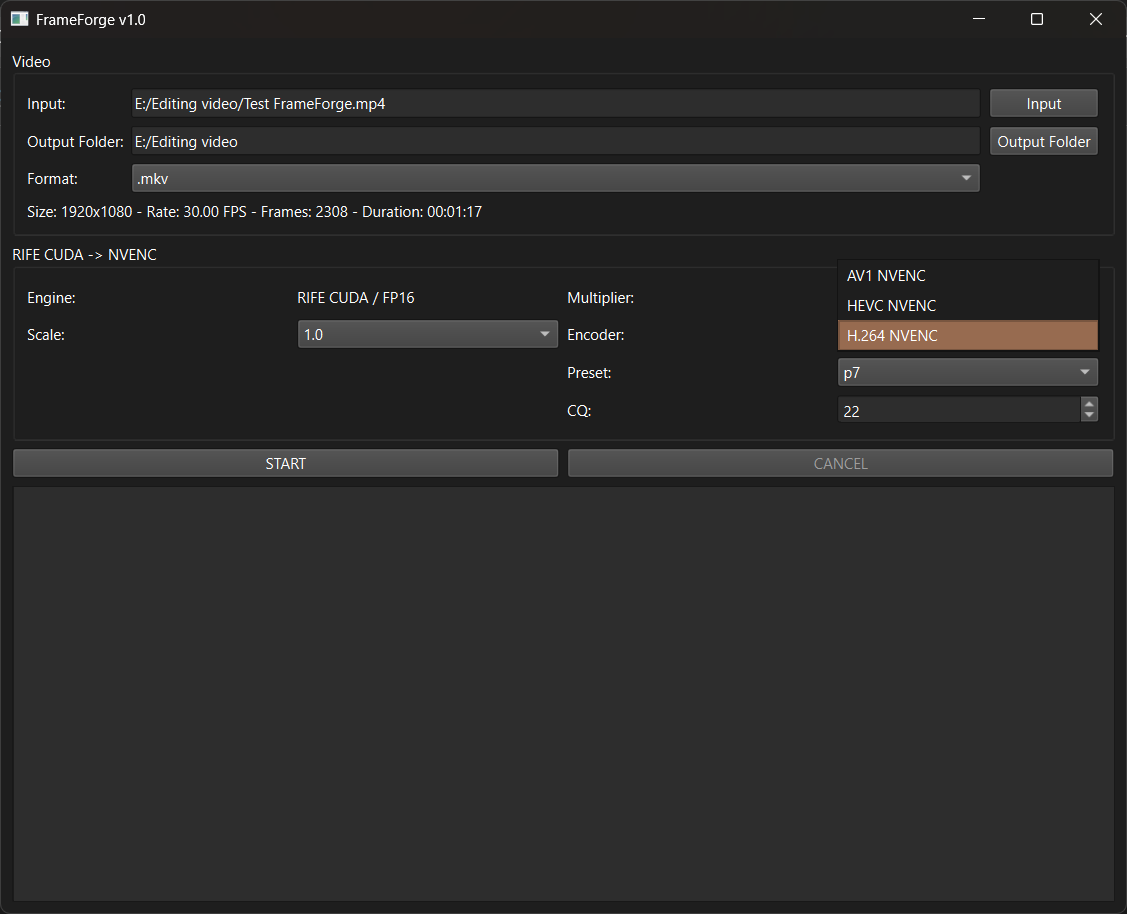1127x914 pixels.
Task: Select AV1 NVENC from encoder list
Action: (x=967, y=276)
